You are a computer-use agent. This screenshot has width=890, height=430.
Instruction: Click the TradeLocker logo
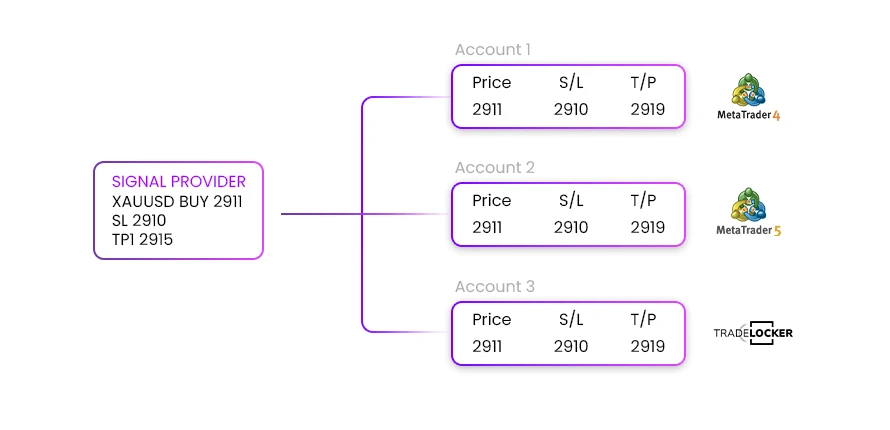click(x=753, y=333)
